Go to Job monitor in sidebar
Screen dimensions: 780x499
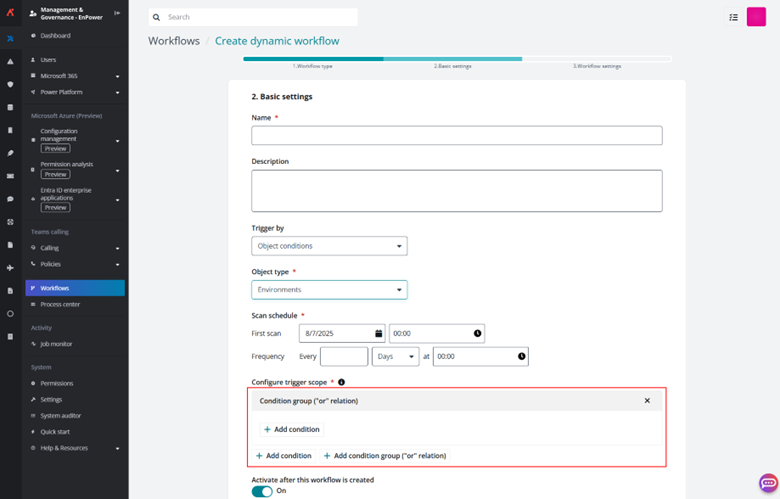pos(56,343)
